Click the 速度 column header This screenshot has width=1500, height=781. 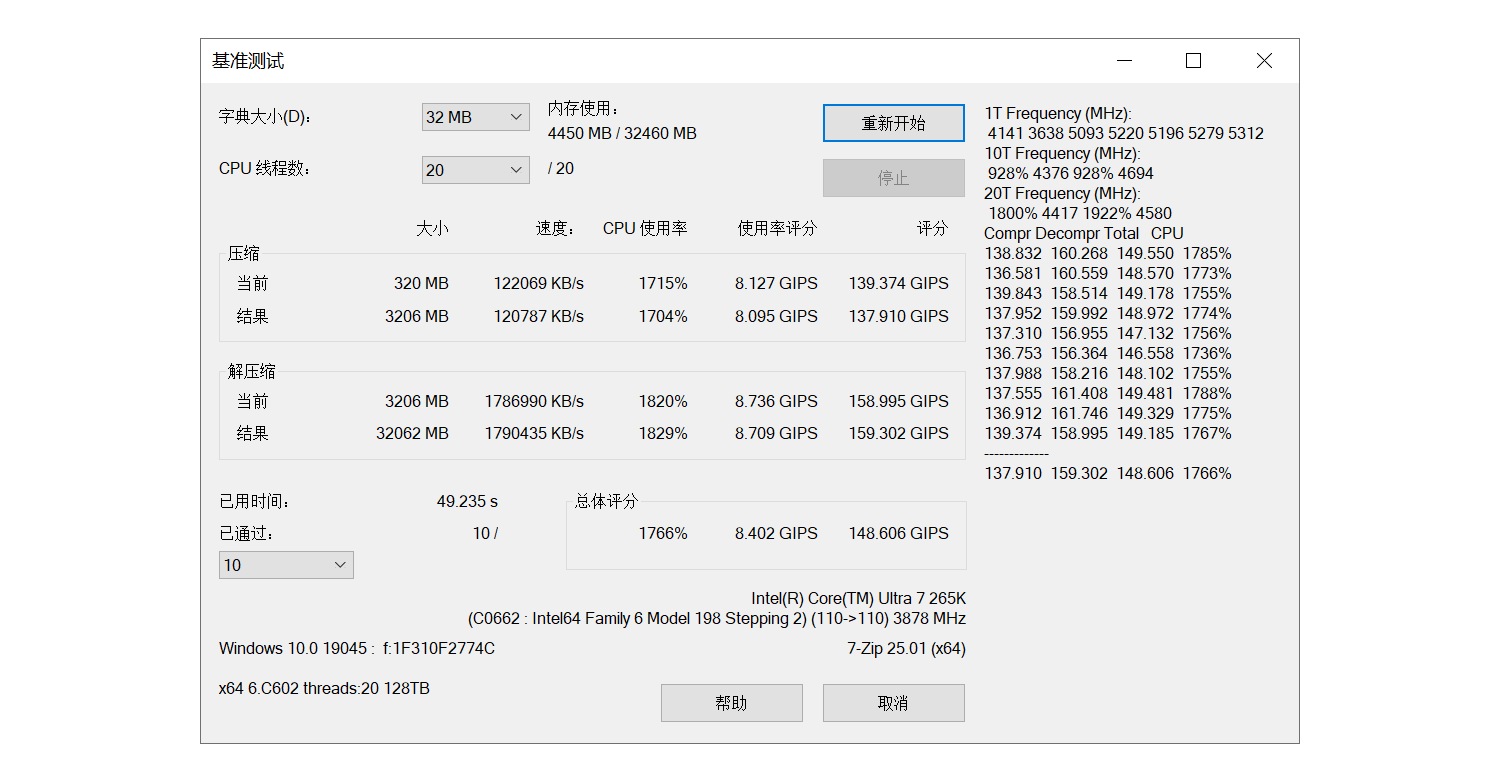555,228
